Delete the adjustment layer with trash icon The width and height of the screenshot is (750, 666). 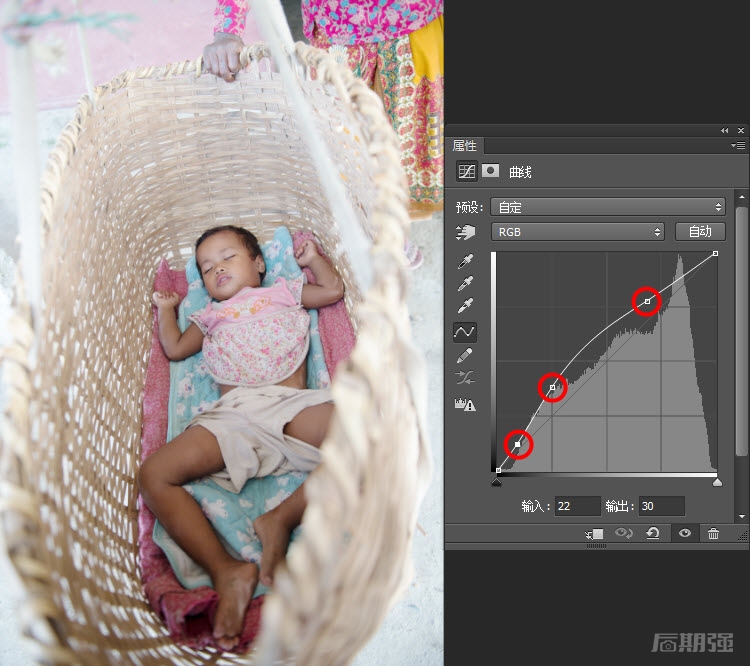(713, 533)
